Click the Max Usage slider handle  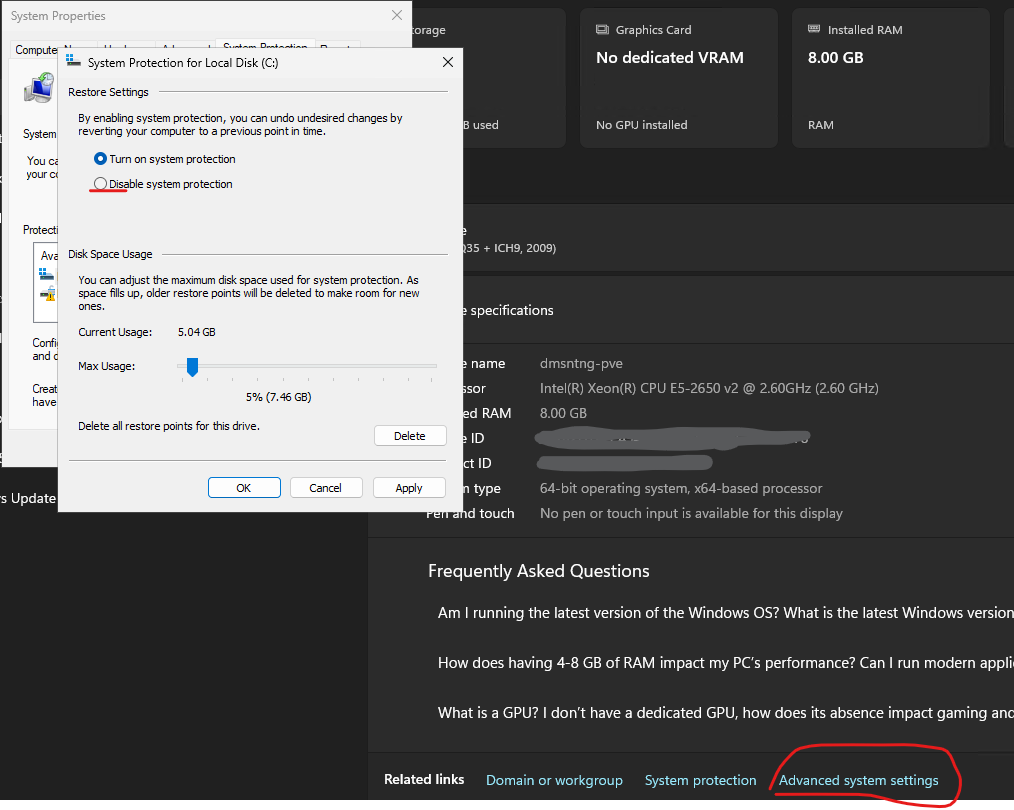tap(192, 367)
